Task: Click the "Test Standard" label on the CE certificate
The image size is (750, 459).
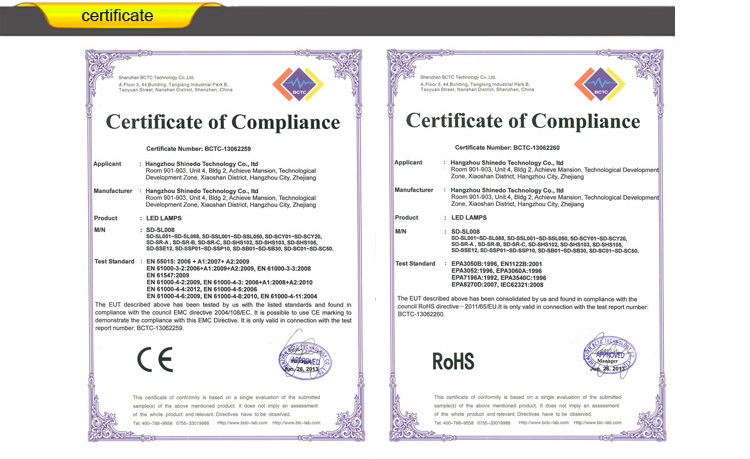Action: click(x=114, y=262)
